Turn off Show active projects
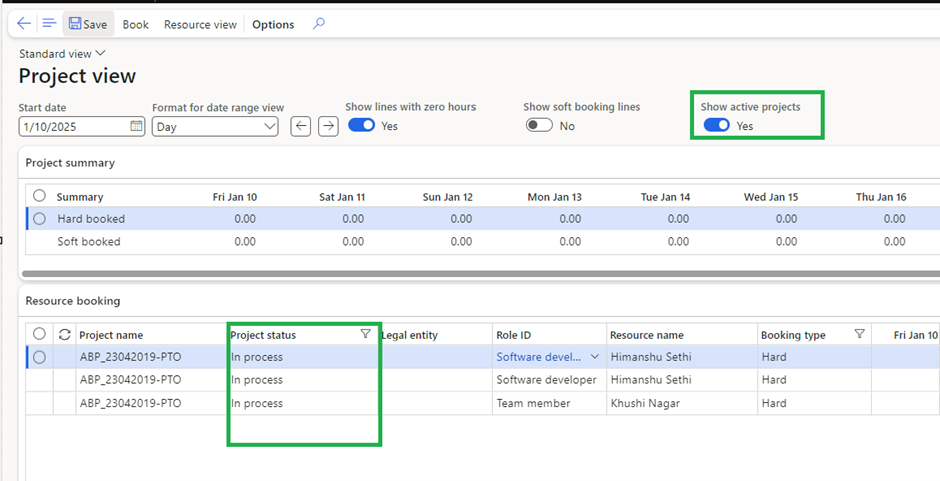The height and width of the screenshot is (481, 940). click(x=716, y=126)
